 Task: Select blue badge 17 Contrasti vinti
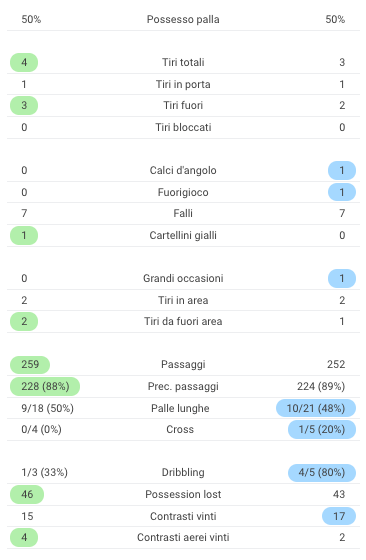pos(339,516)
